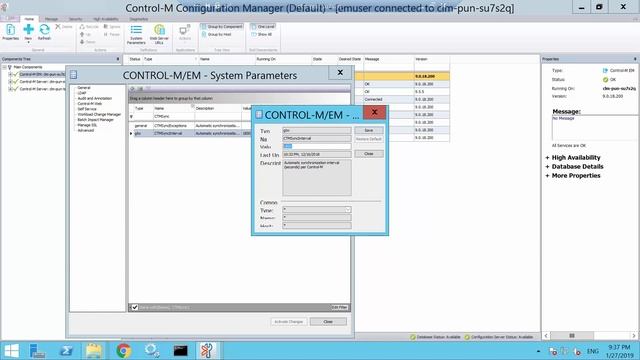
Task: Pin the Properties panel
Action: [635, 59]
